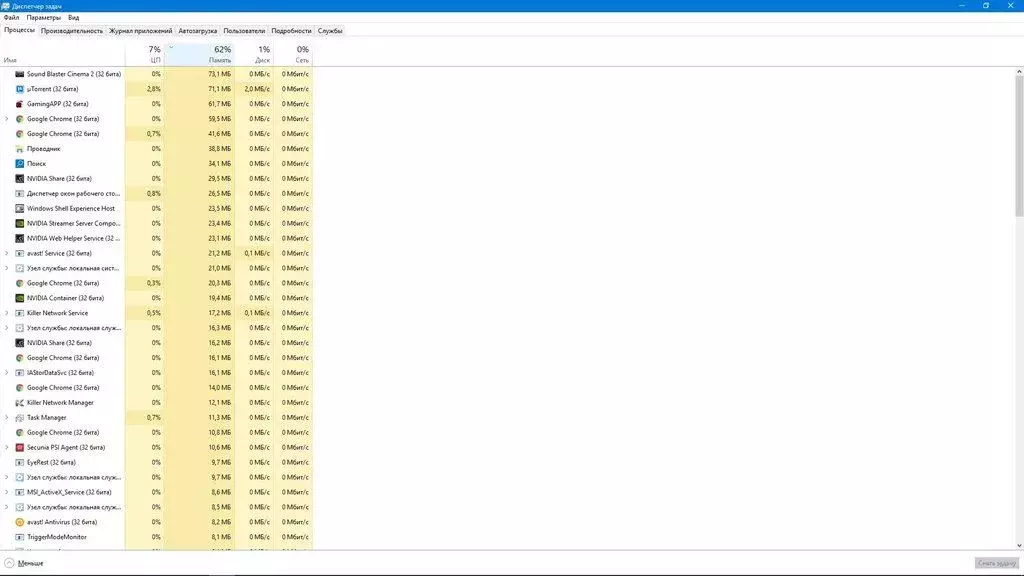1024x576 pixels.
Task: Sort by the ЦП column header
Action: pyautogui.click(x=144, y=54)
